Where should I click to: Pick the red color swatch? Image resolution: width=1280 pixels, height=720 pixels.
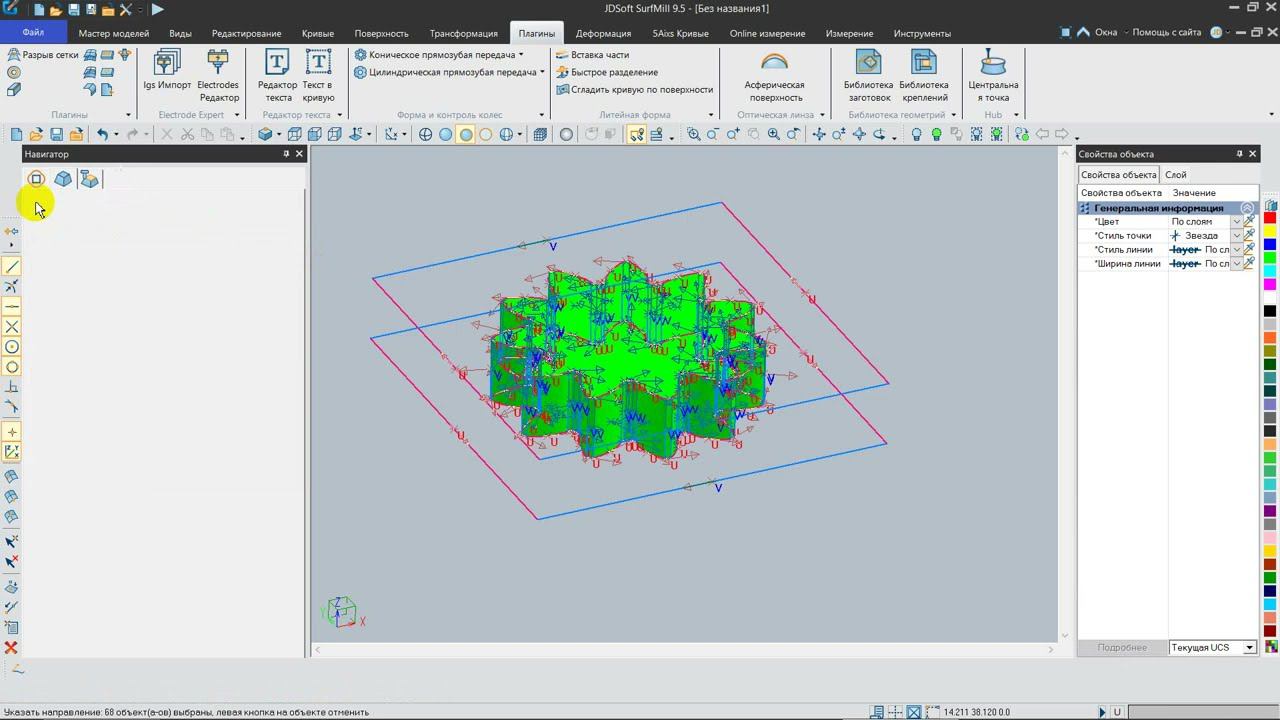1270,218
